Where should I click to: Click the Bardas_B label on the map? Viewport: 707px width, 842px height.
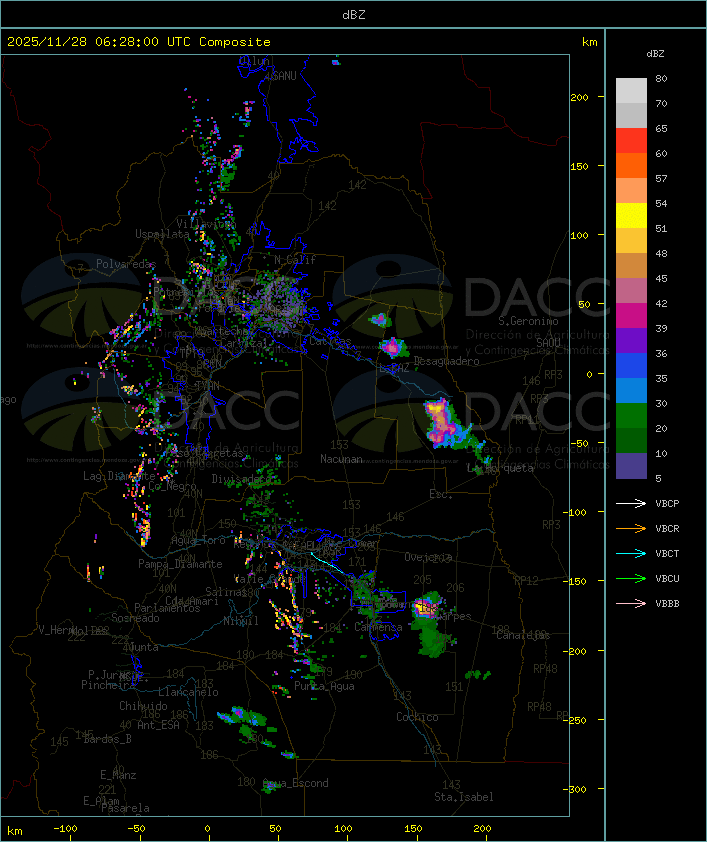107,739
